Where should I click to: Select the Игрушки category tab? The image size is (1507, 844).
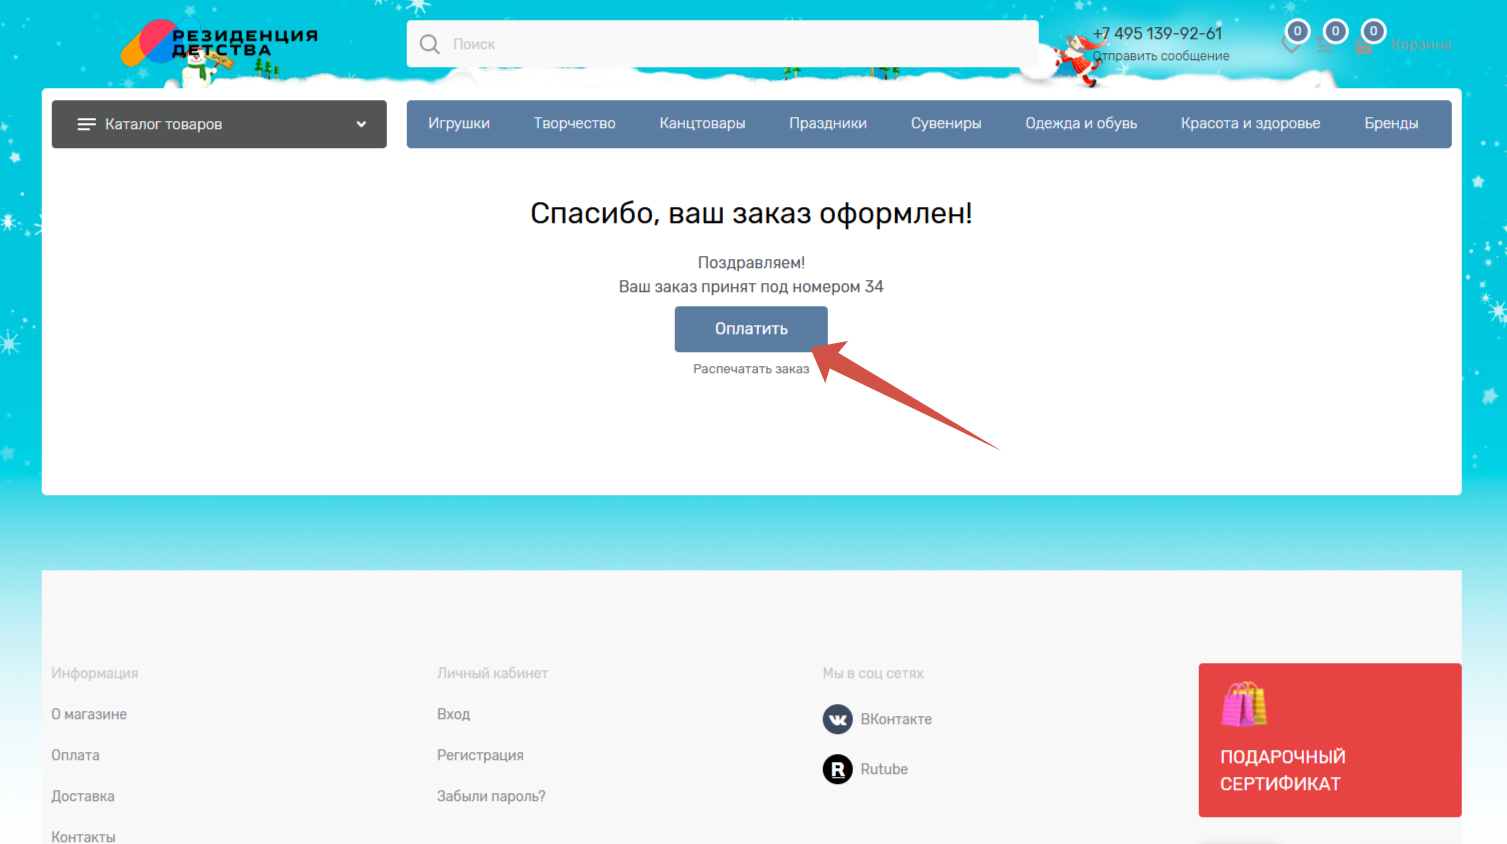[459, 123]
